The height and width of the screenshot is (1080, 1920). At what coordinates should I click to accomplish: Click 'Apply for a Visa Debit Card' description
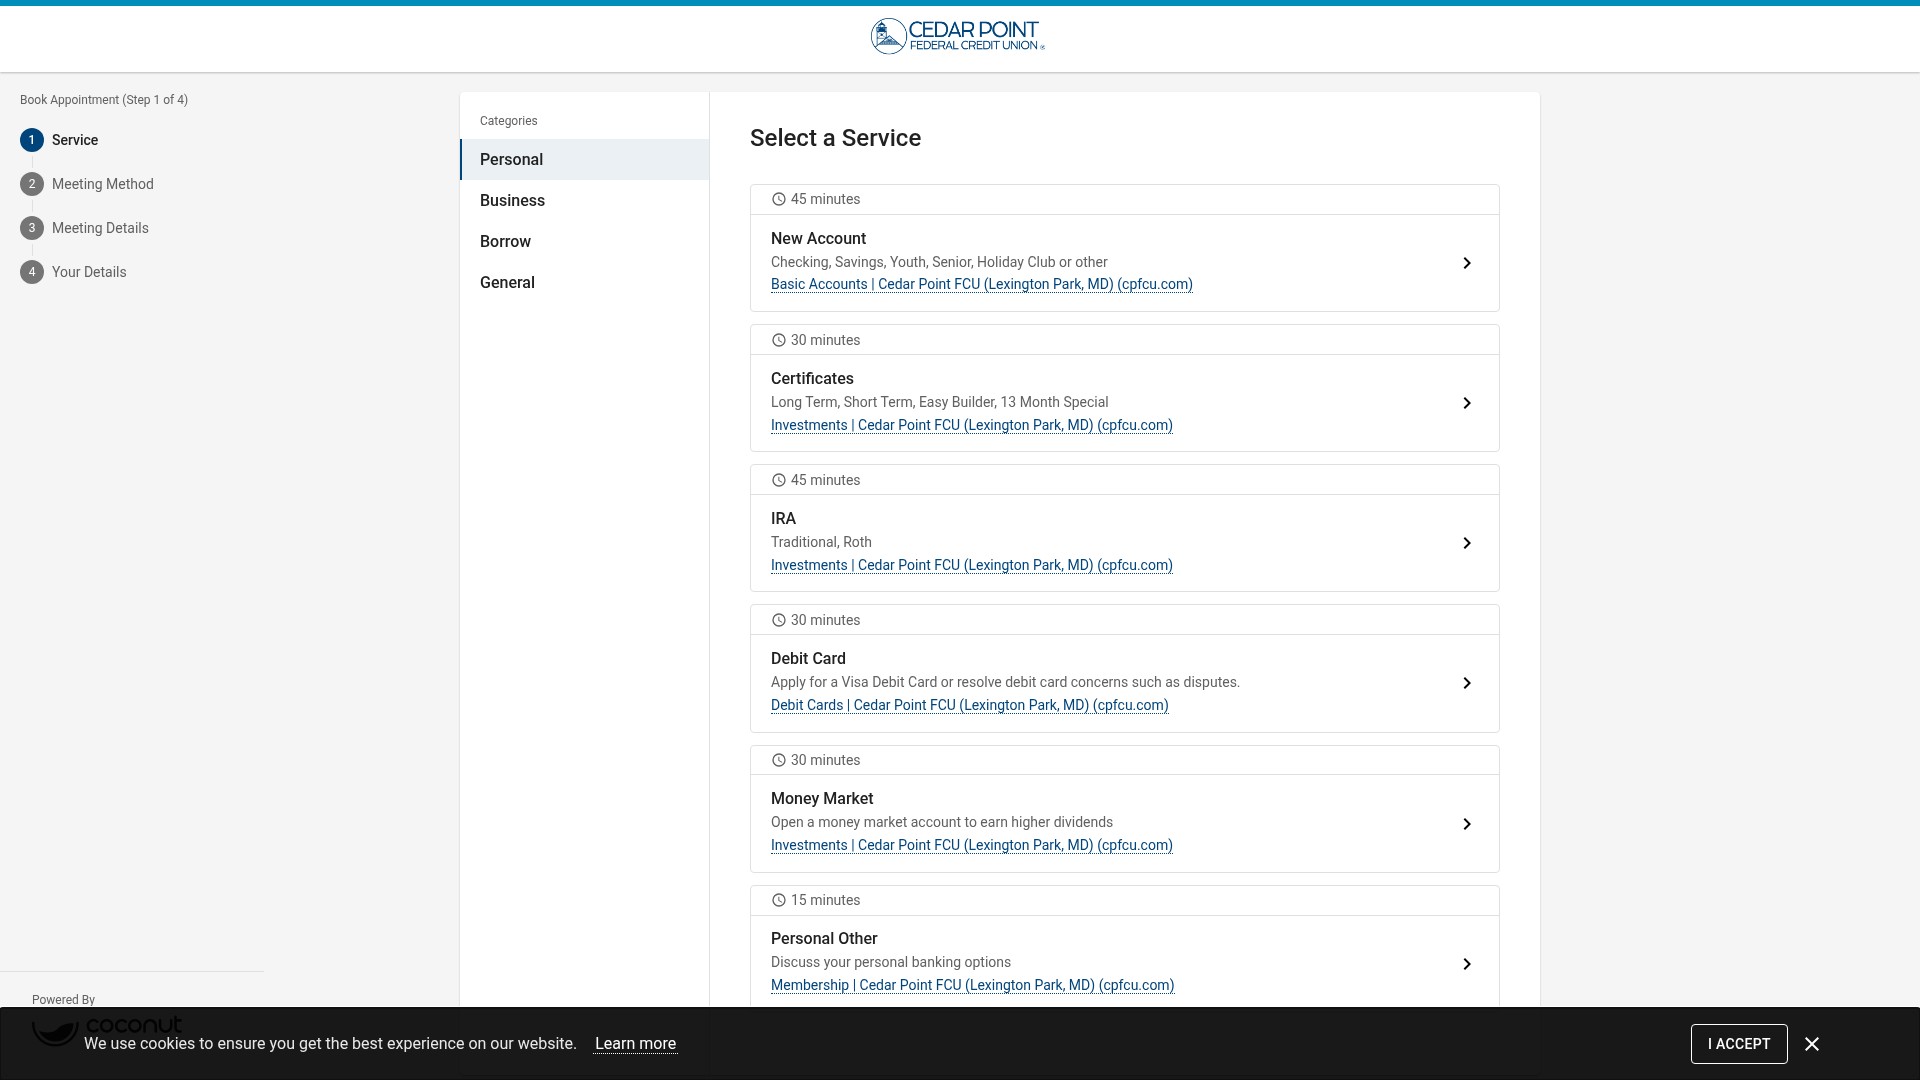[x=1005, y=682]
